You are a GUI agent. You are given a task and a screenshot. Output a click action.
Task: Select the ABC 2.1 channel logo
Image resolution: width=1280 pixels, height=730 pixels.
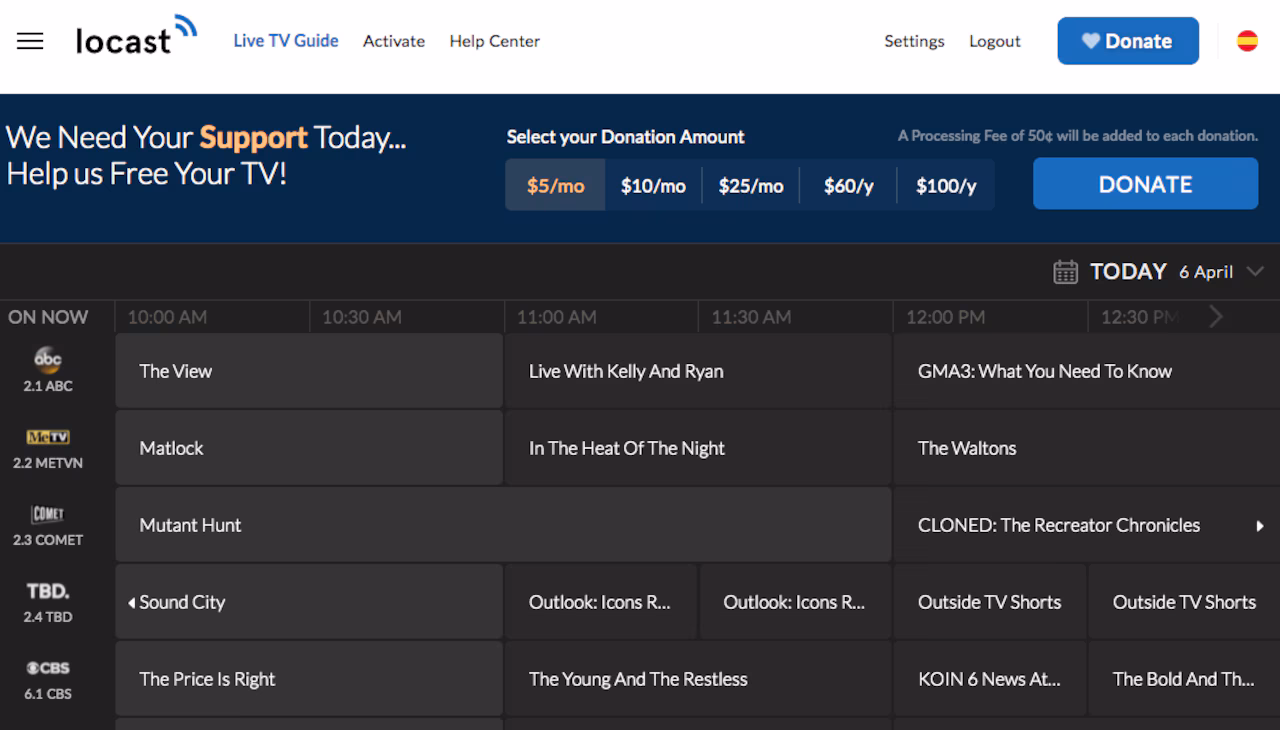pos(46,360)
